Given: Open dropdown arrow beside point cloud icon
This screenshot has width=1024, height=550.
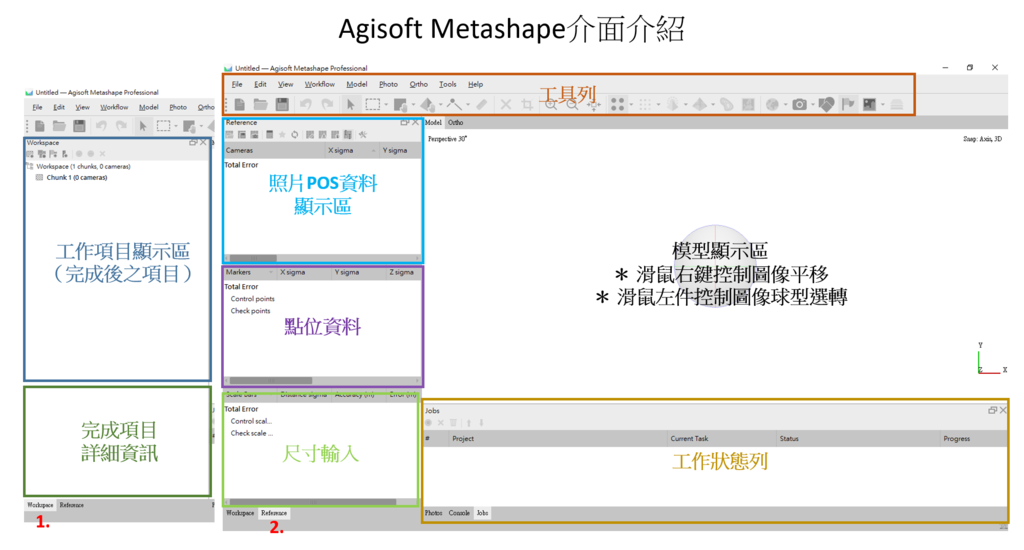Looking at the screenshot, I should (631, 105).
